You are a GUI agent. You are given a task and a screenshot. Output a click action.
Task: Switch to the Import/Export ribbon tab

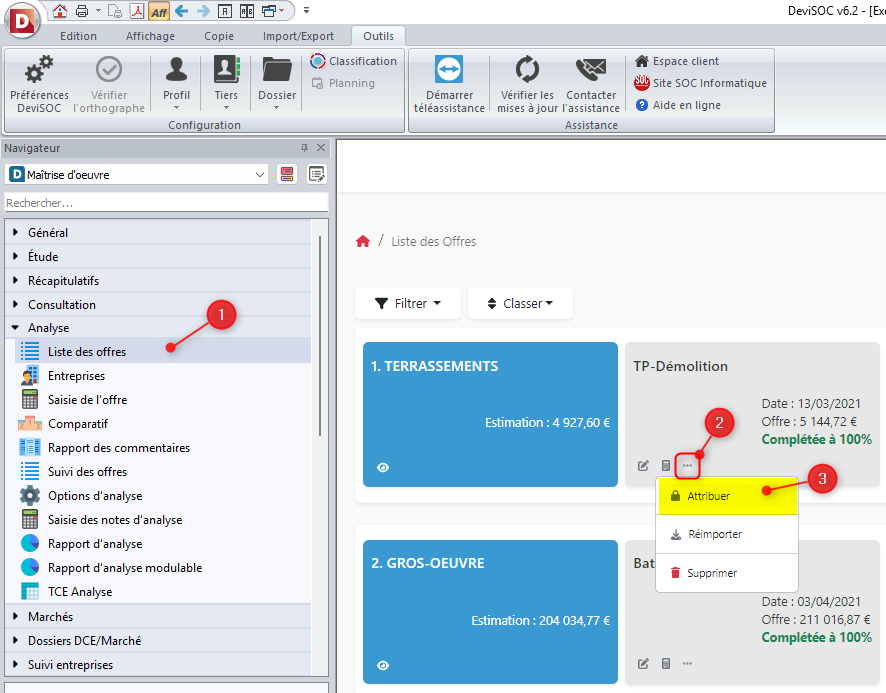coord(298,36)
